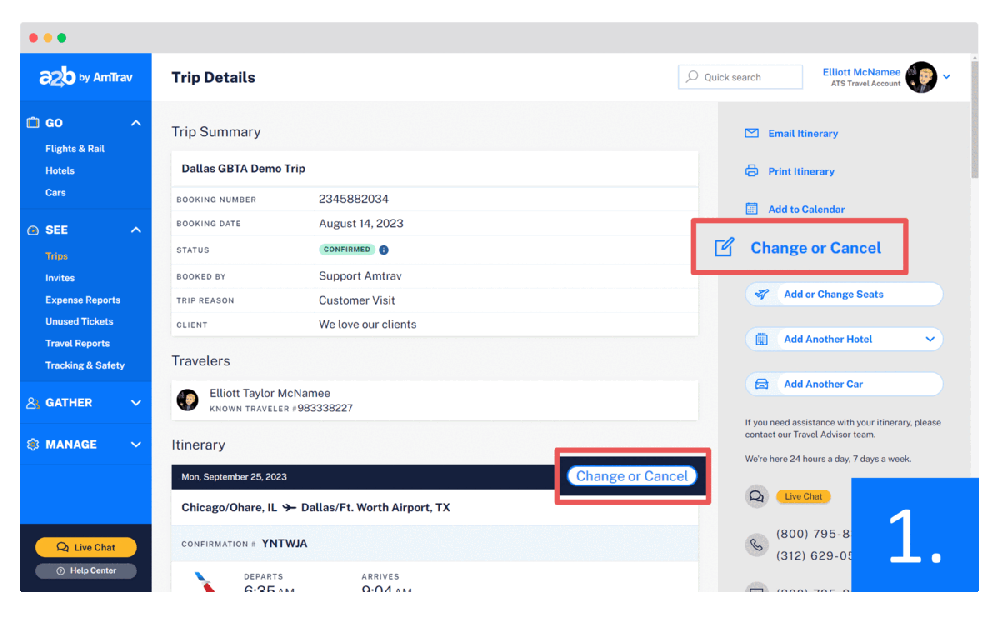Click the Email Itinerary envelope icon
Viewport: 1000px width, 635px height.
tap(751, 133)
